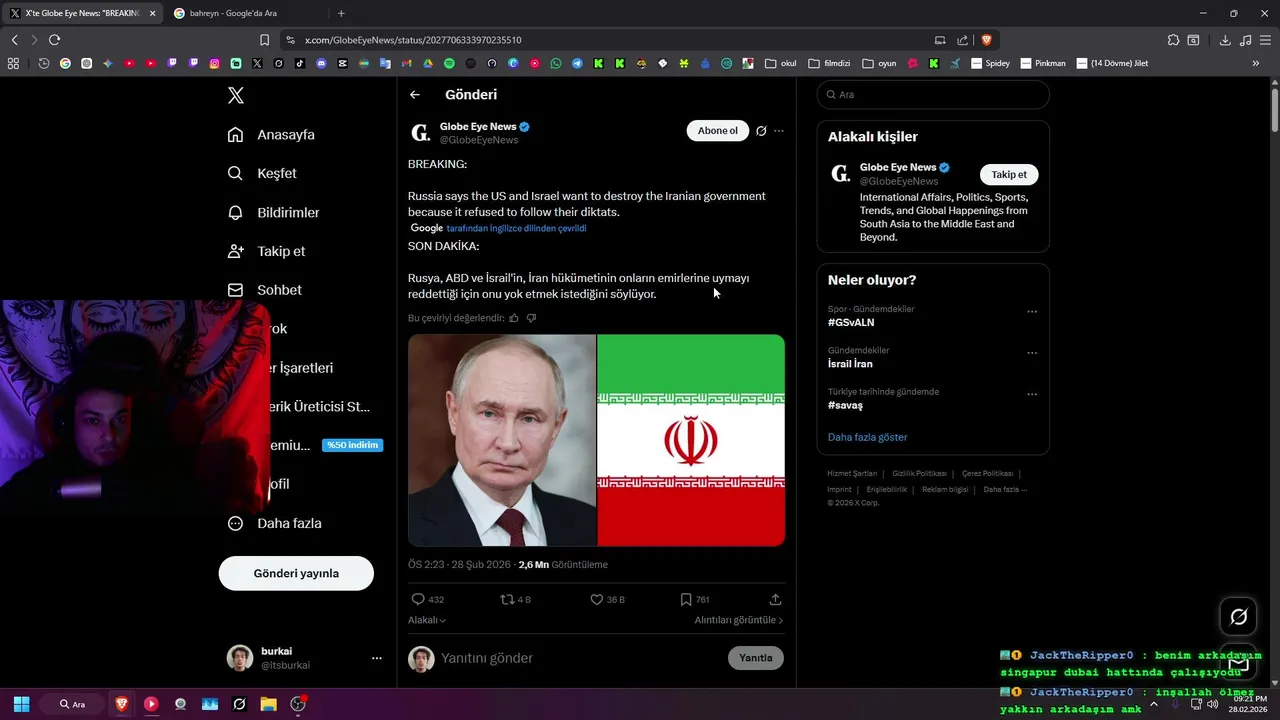Expand the Alakalı sort dropdown
1280x720 pixels.
[x=427, y=620]
